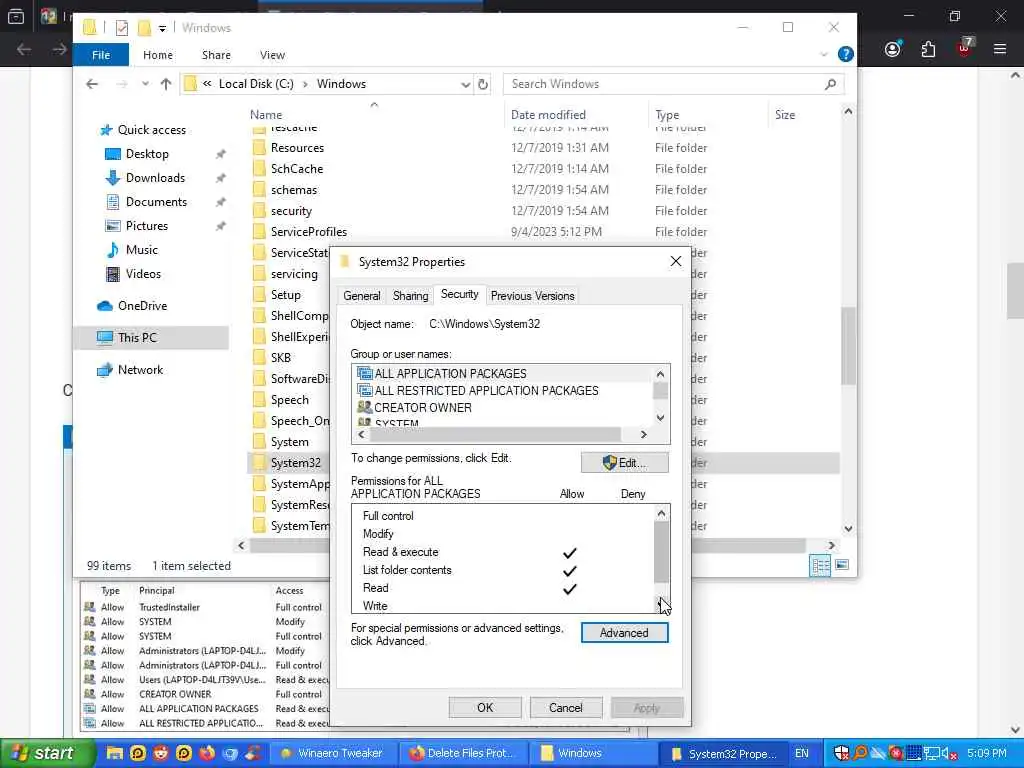Click Cancel in System32 Properties

566,708
